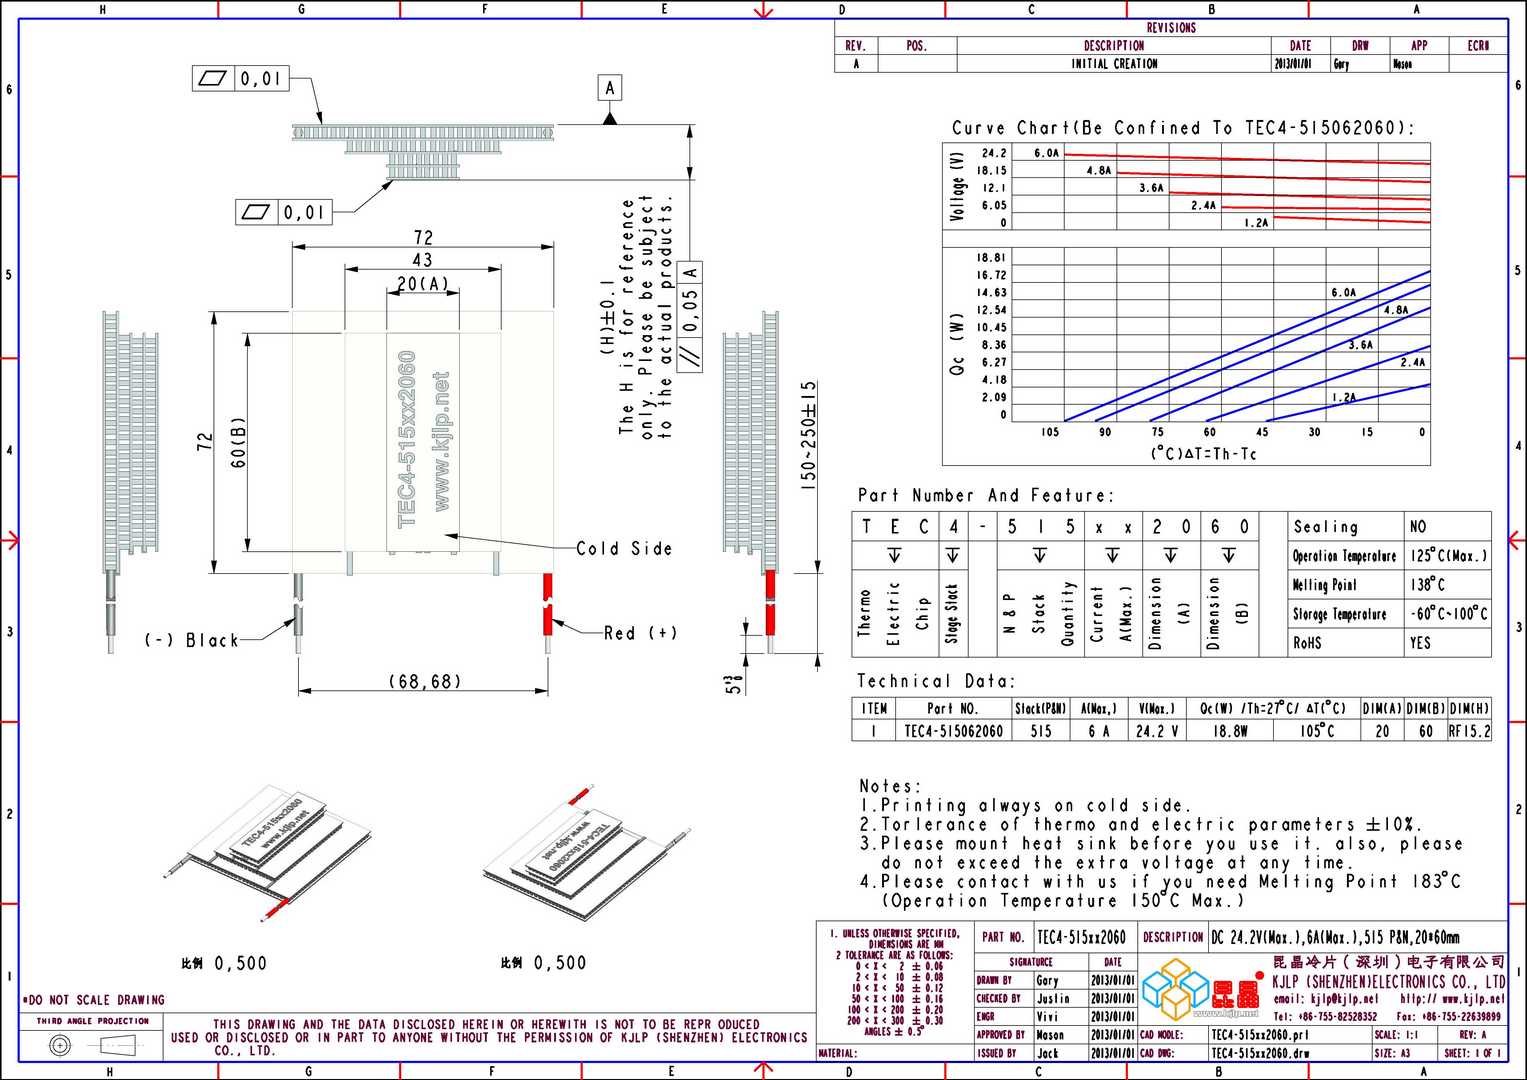The width and height of the screenshot is (1527, 1080).
Task: Click the arrow above Thermo Electric Chip label
Action: point(894,555)
